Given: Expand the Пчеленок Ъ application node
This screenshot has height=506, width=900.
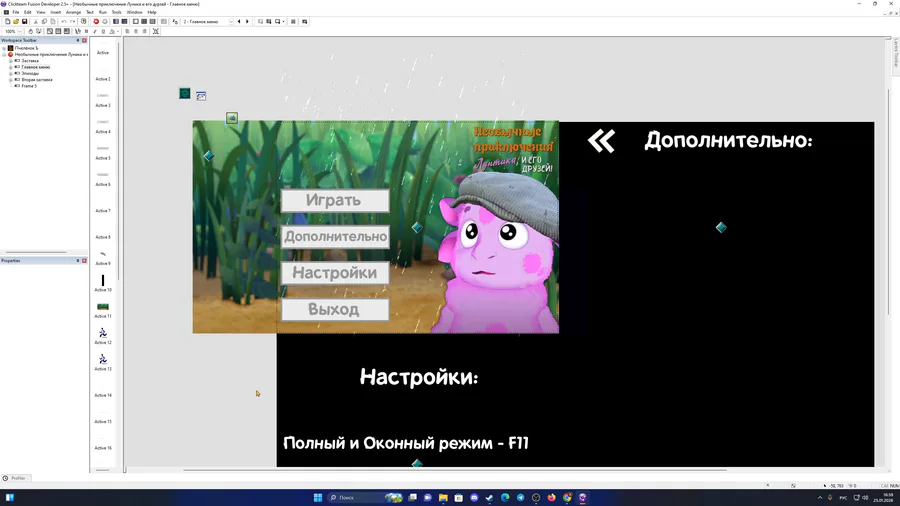Looking at the screenshot, I should tap(4, 48).
